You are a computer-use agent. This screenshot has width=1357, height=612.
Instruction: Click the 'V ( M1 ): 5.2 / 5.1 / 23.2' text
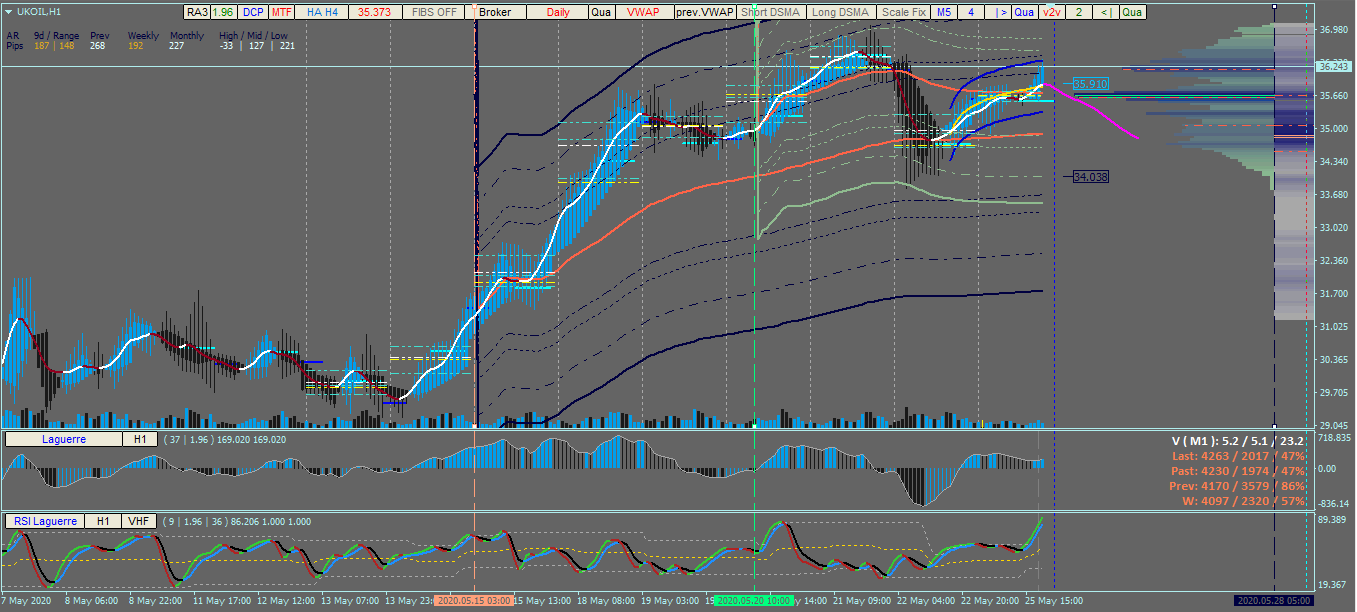tap(1238, 440)
